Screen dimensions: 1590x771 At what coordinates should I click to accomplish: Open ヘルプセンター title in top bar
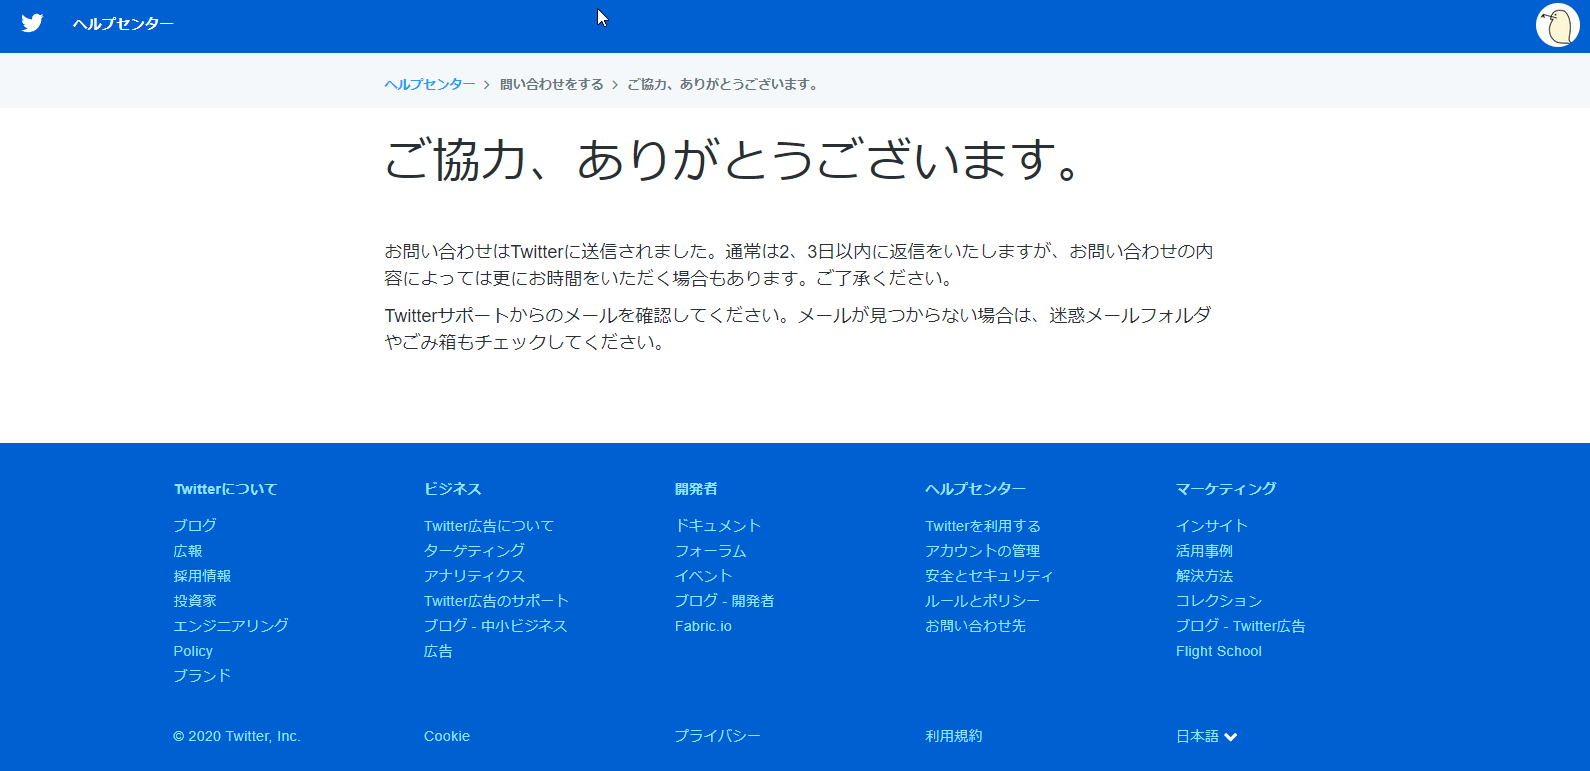coord(123,24)
